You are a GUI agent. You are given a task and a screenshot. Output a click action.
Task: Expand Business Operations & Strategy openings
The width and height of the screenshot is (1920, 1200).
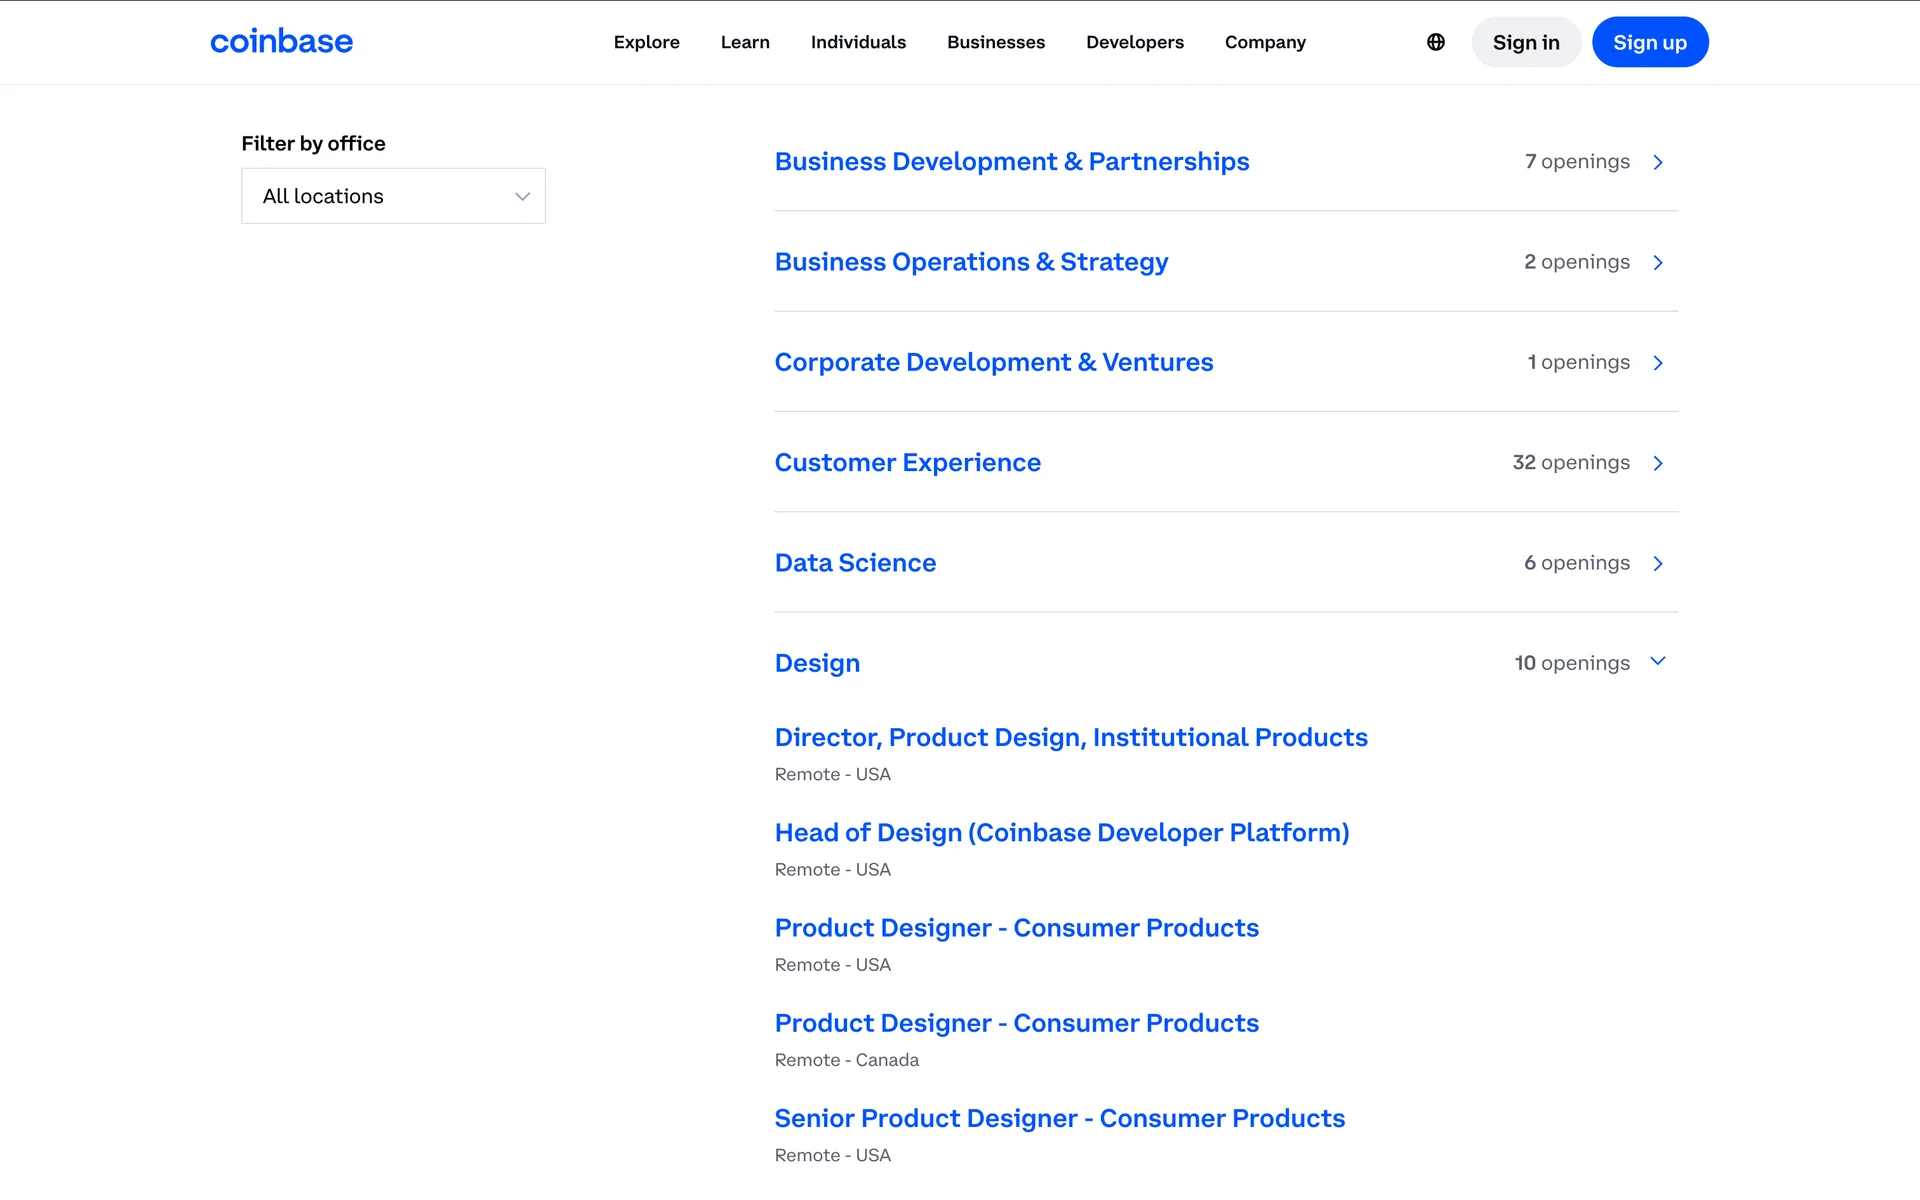(x=970, y=262)
